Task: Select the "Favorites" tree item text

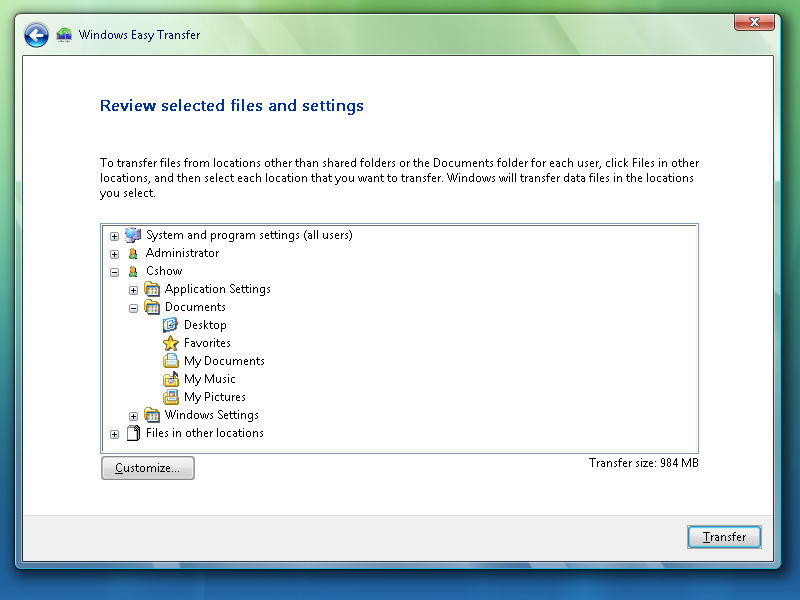Action: coord(207,343)
